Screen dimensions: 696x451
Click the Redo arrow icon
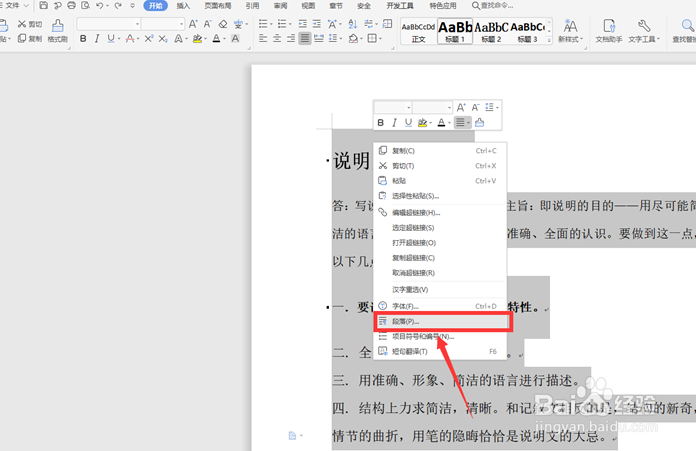tap(118, 5)
